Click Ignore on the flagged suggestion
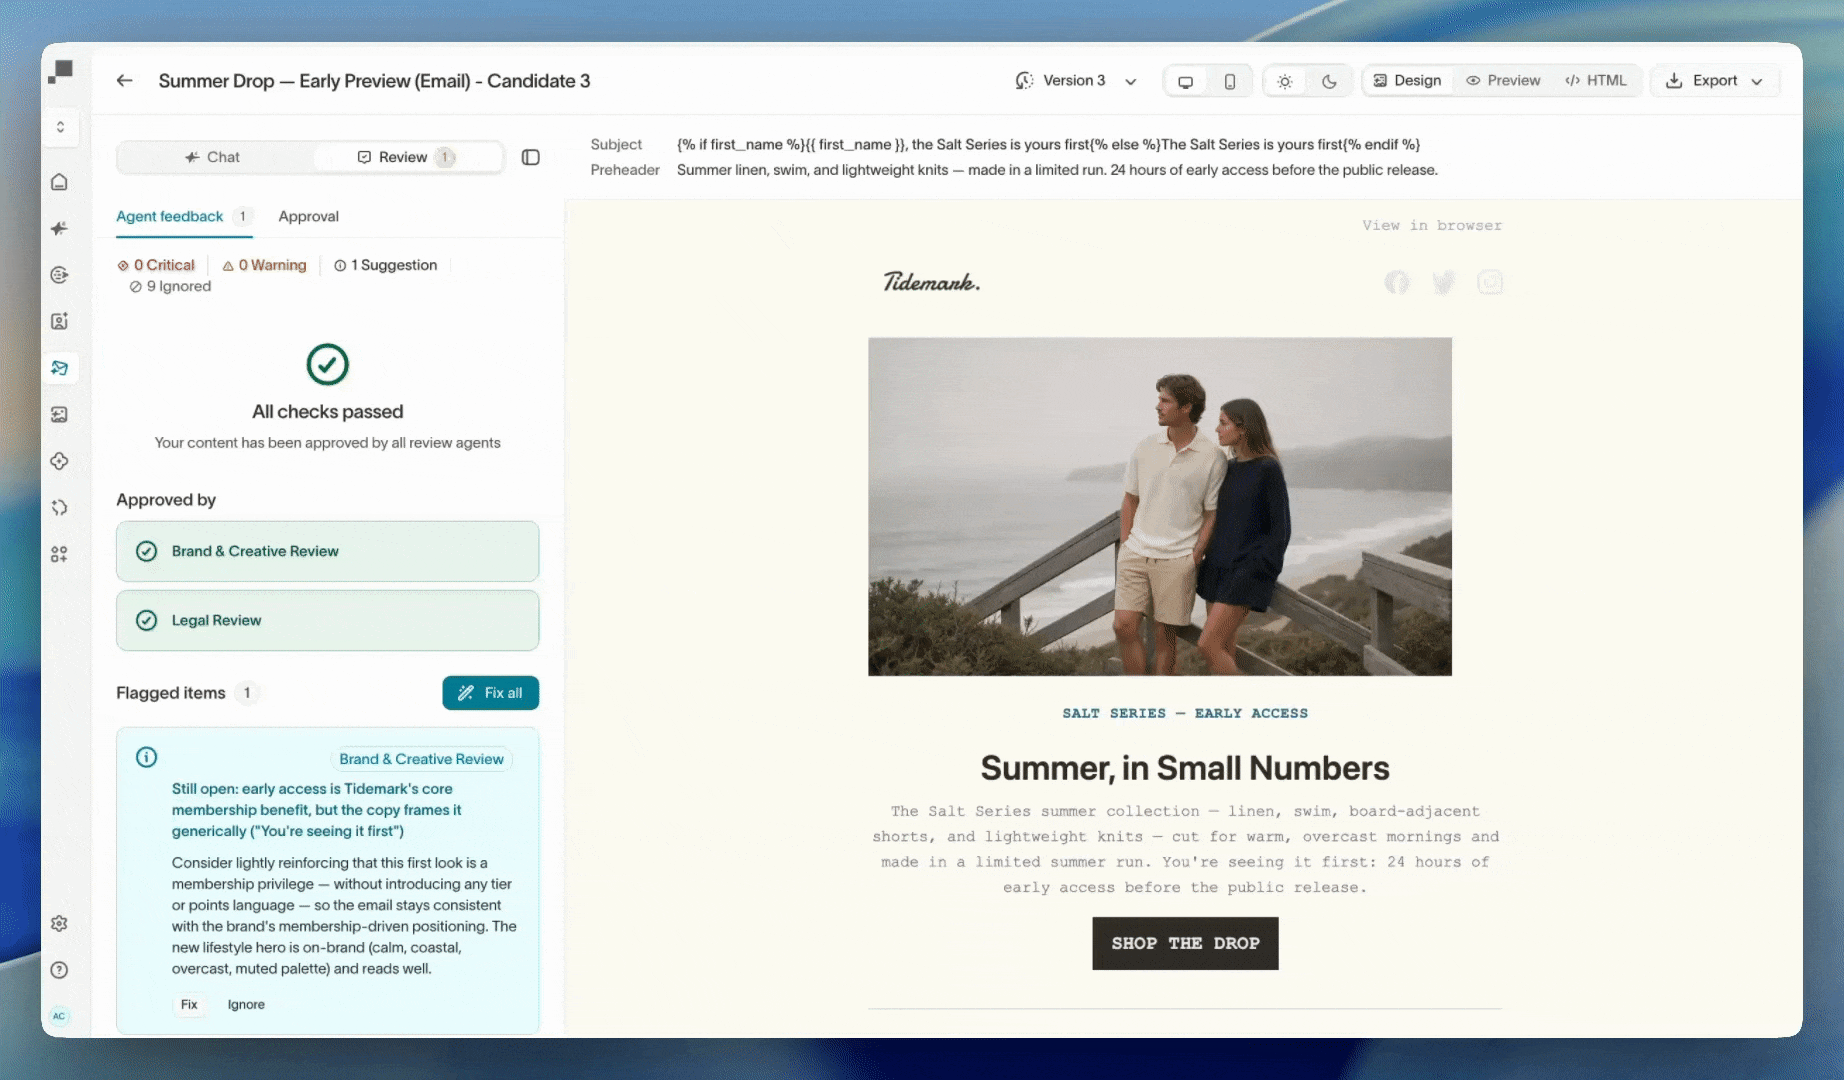 point(246,1004)
